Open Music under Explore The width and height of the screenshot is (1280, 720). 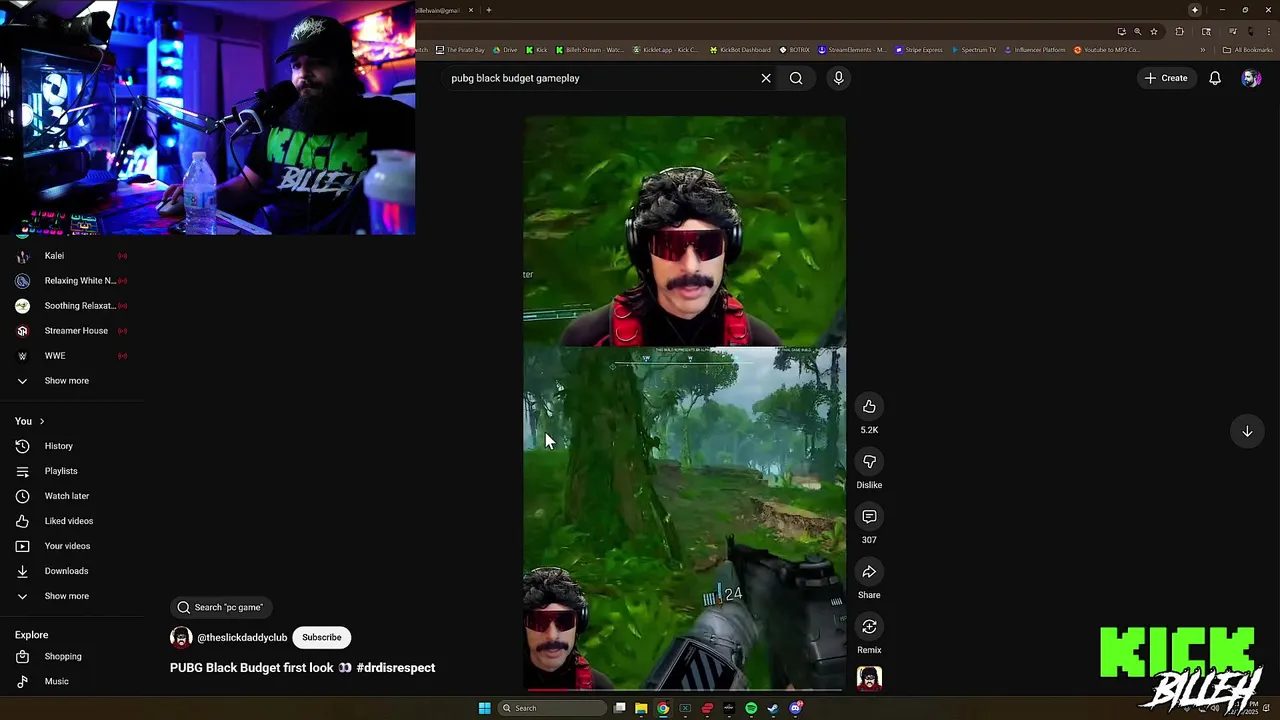(x=72, y=681)
